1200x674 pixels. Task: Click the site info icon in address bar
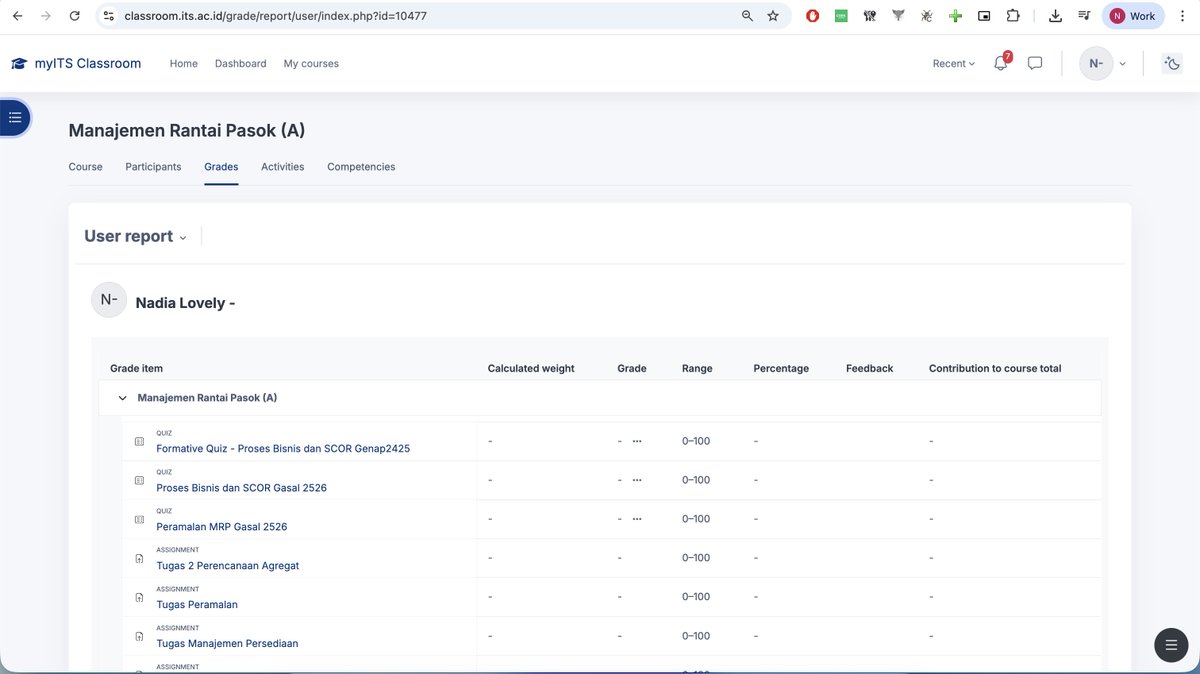(x=109, y=16)
